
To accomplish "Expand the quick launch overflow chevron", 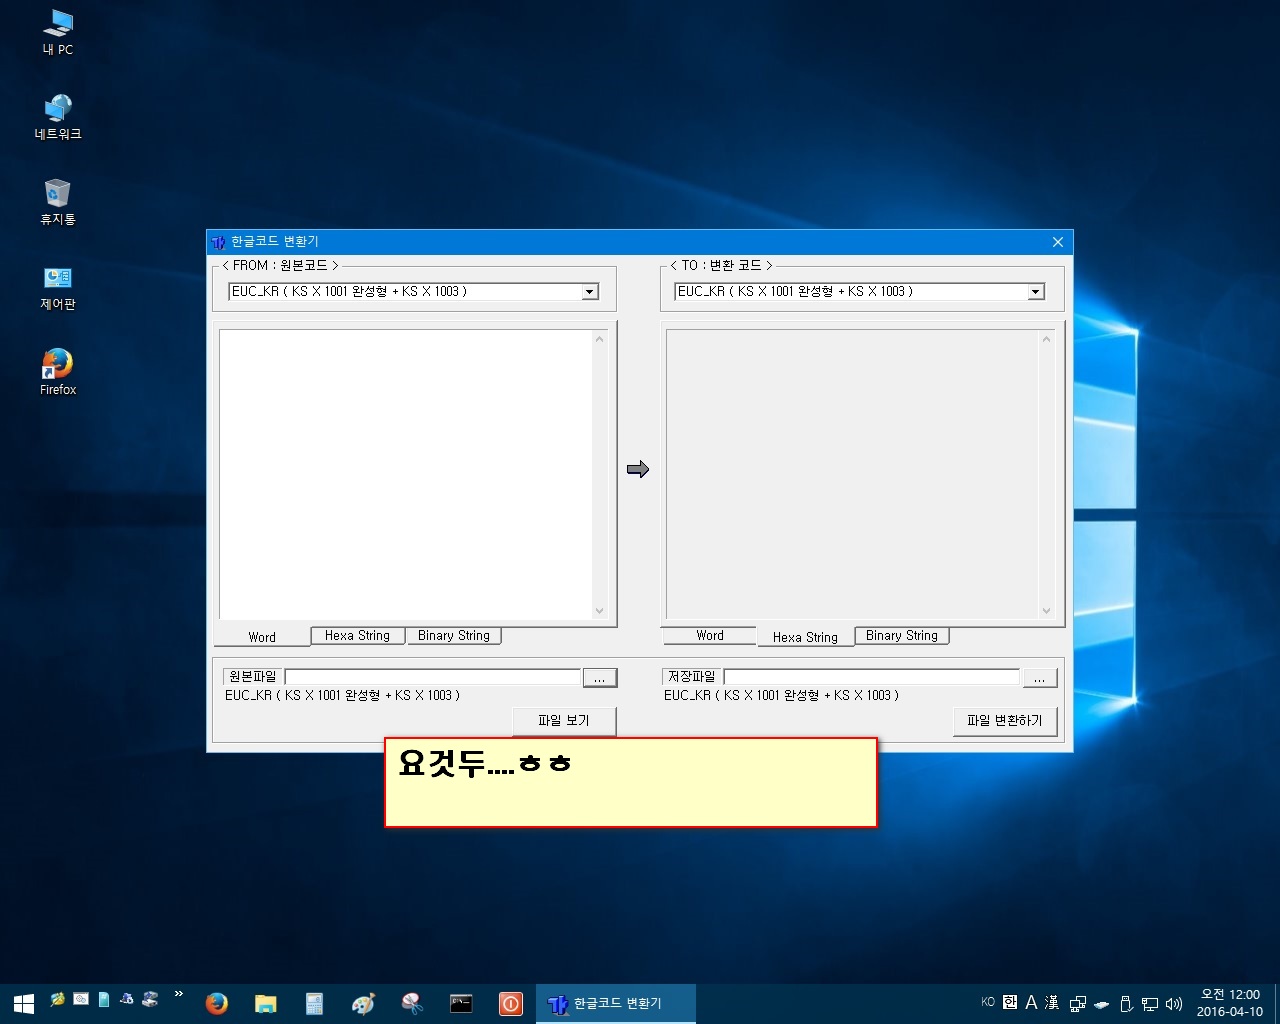I will click(178, 994).
